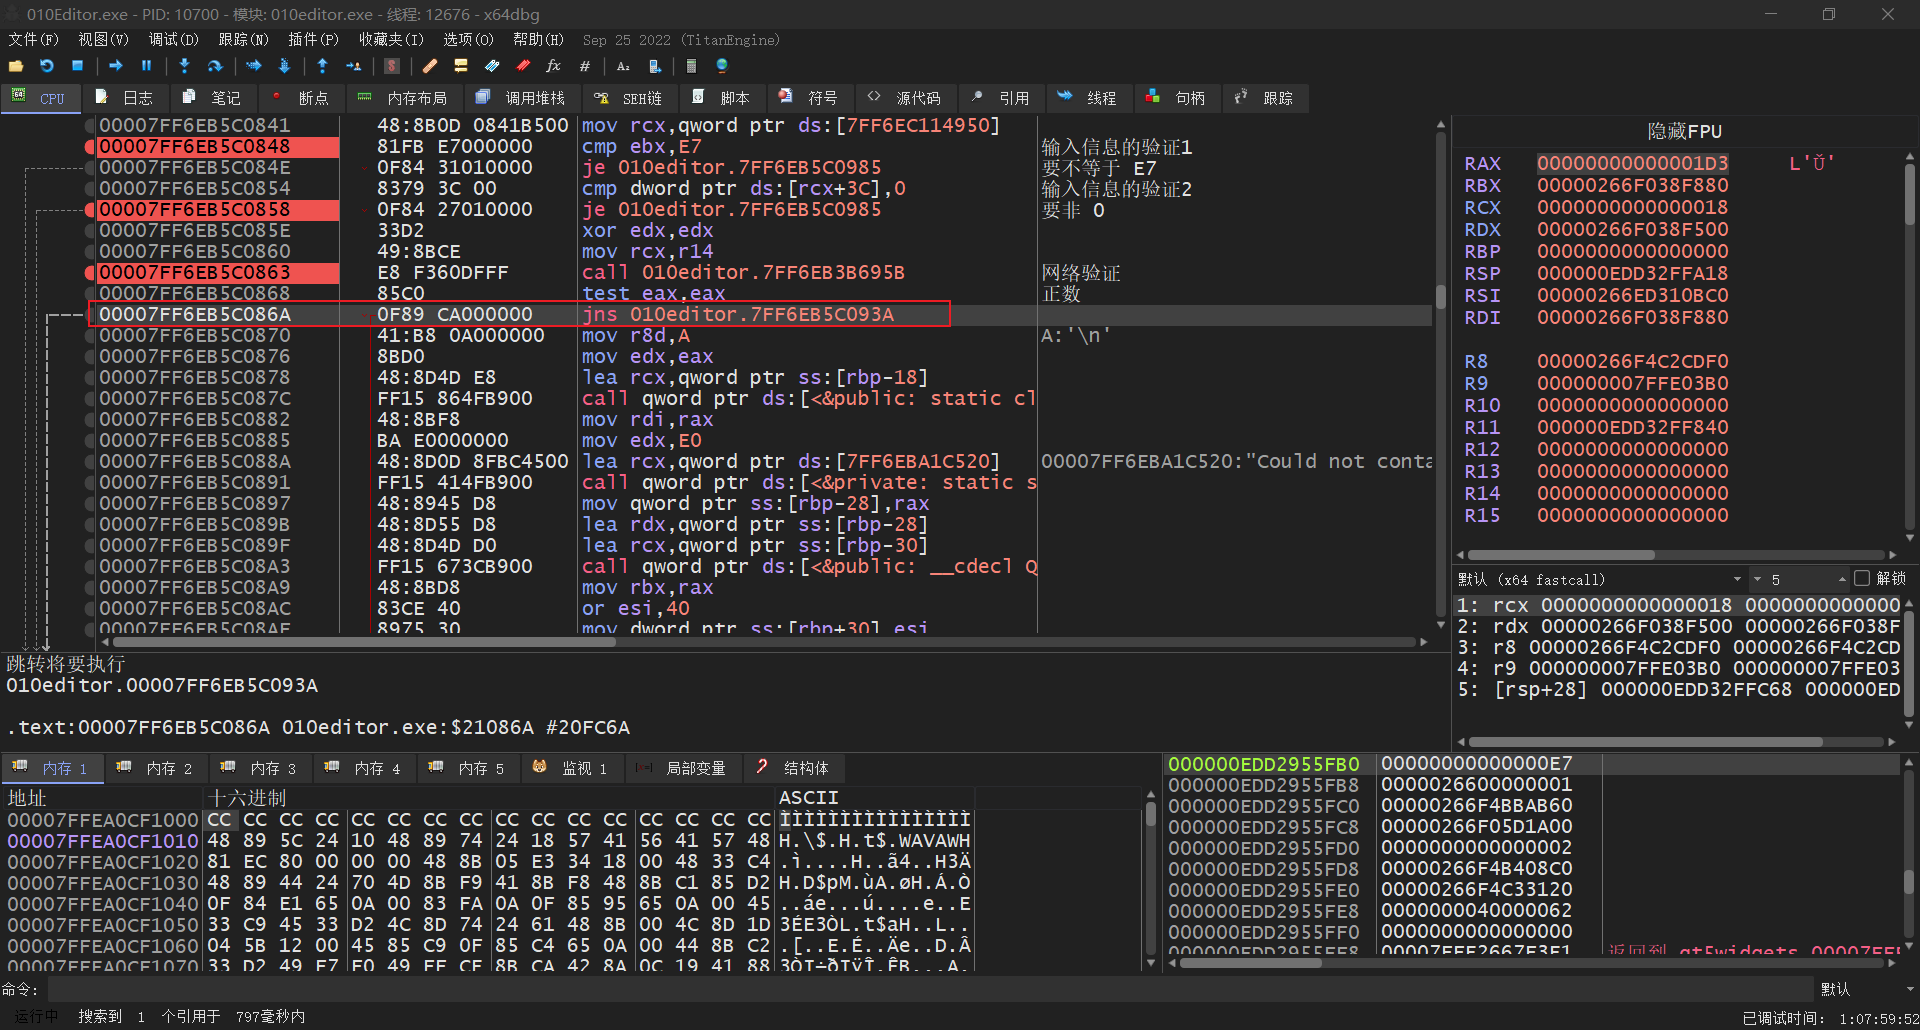
Task: Open the x64 fastcall calling convention dropdown
Action: tap(1738, 580)
